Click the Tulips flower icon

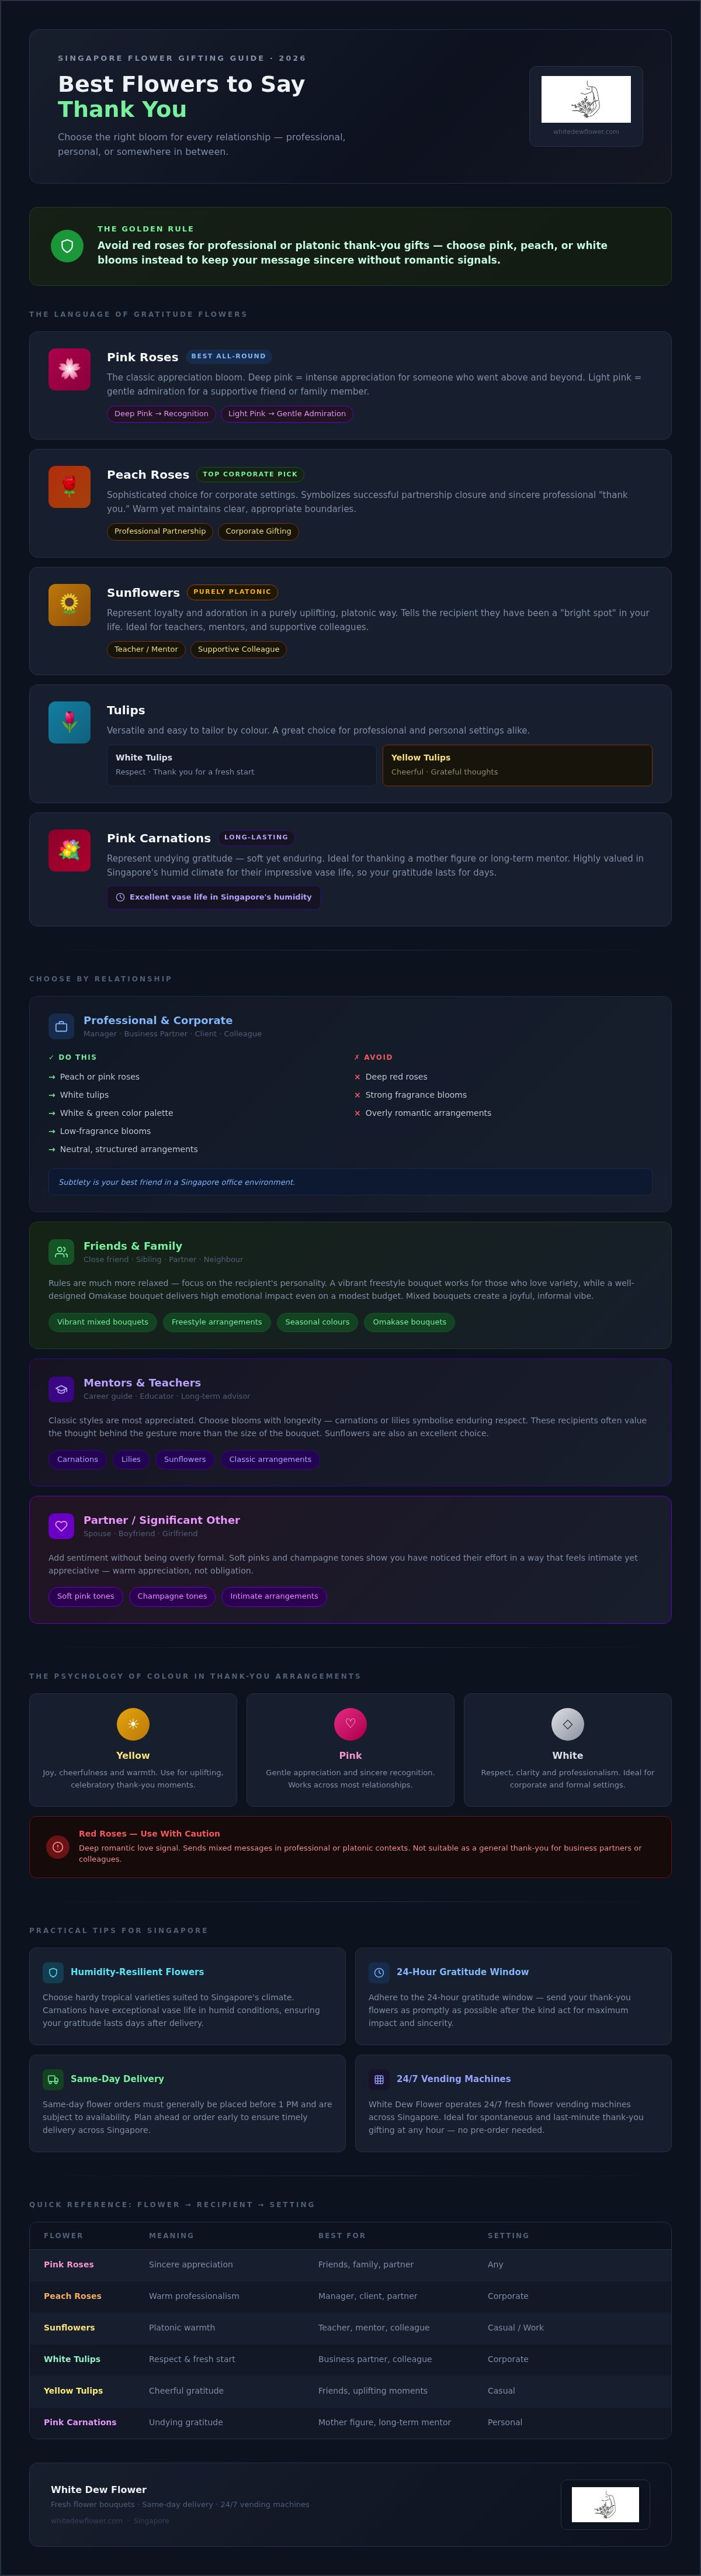click(x=69, y=722)
